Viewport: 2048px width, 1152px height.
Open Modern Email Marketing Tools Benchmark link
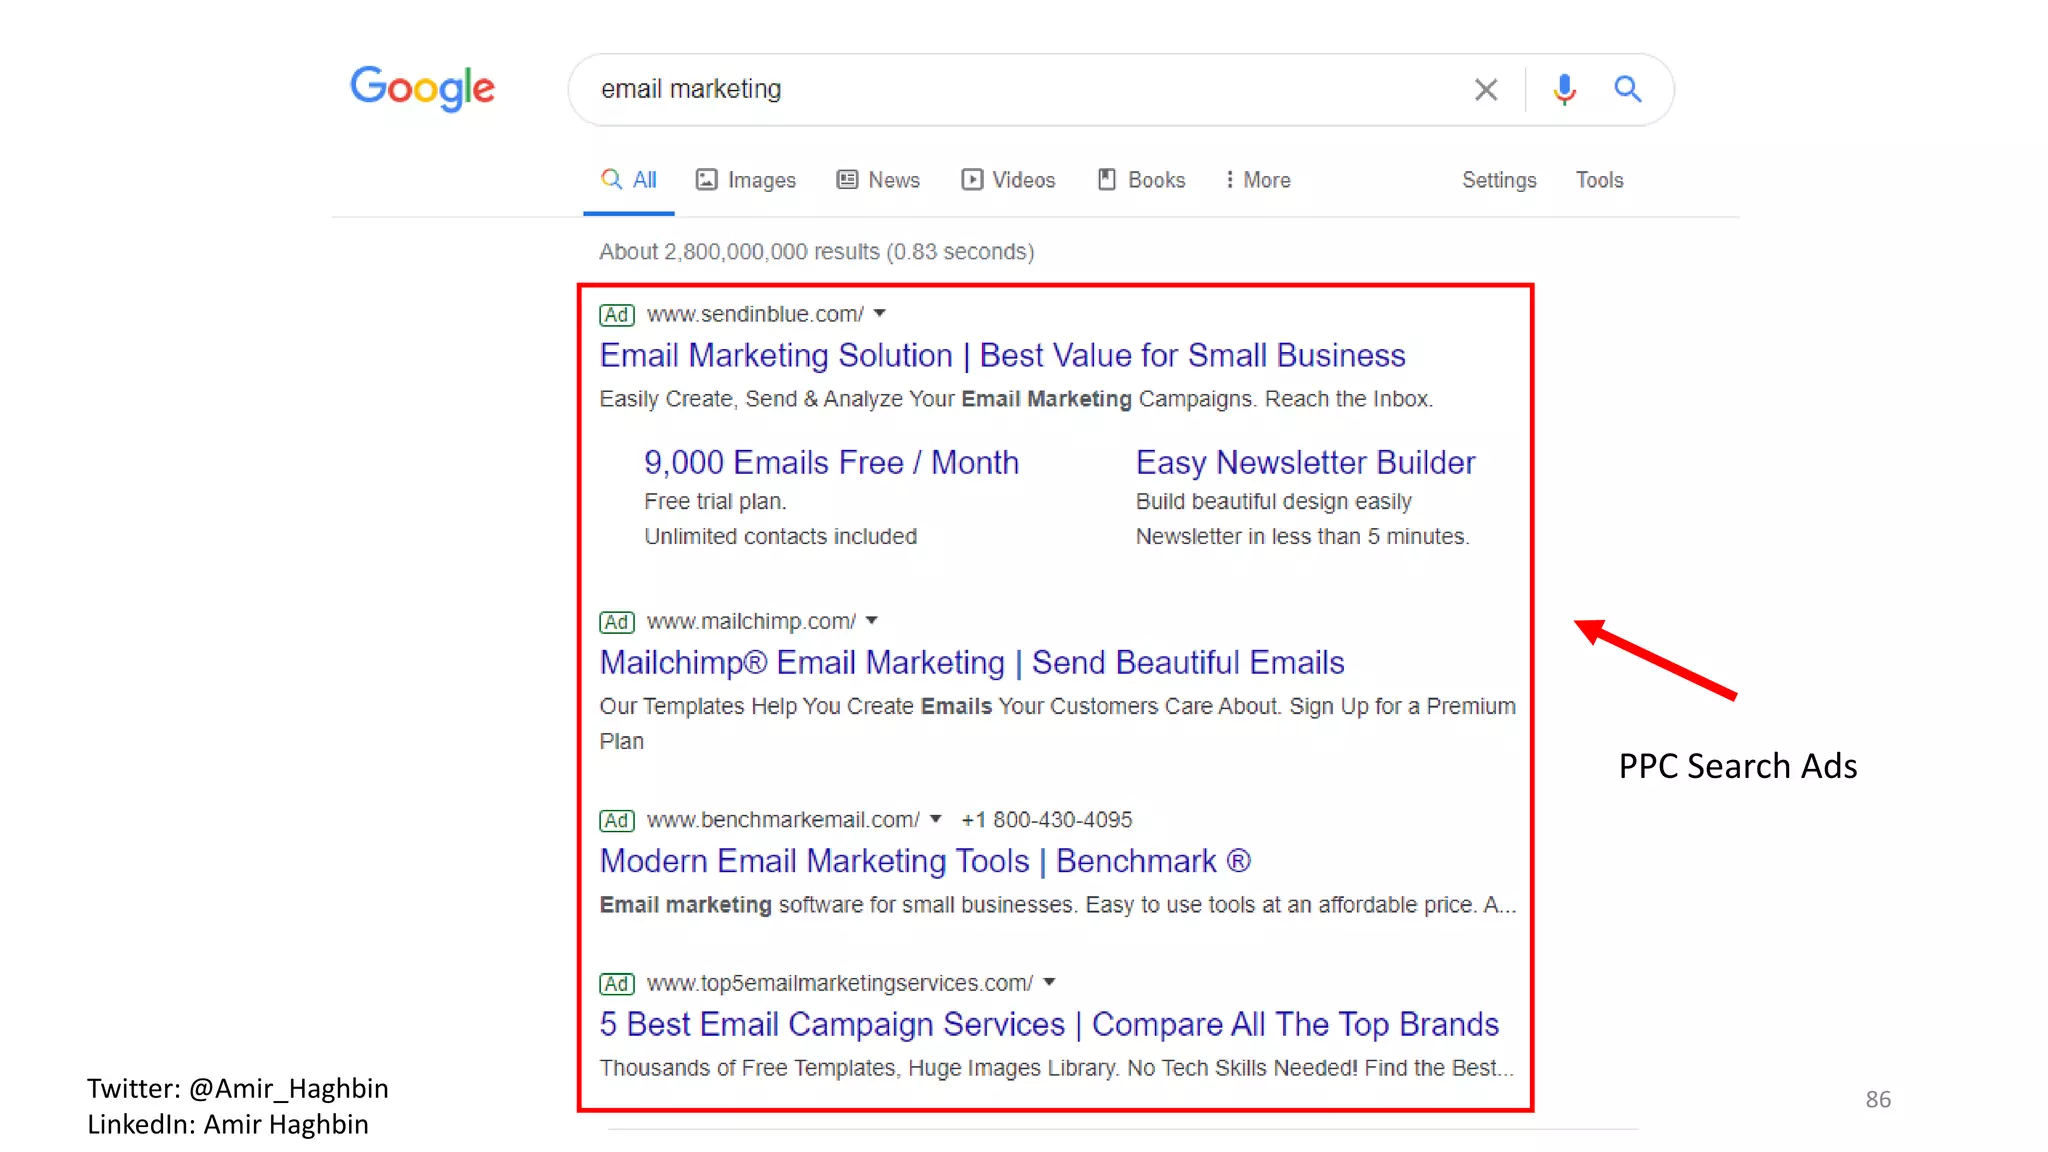pos(925,861)
